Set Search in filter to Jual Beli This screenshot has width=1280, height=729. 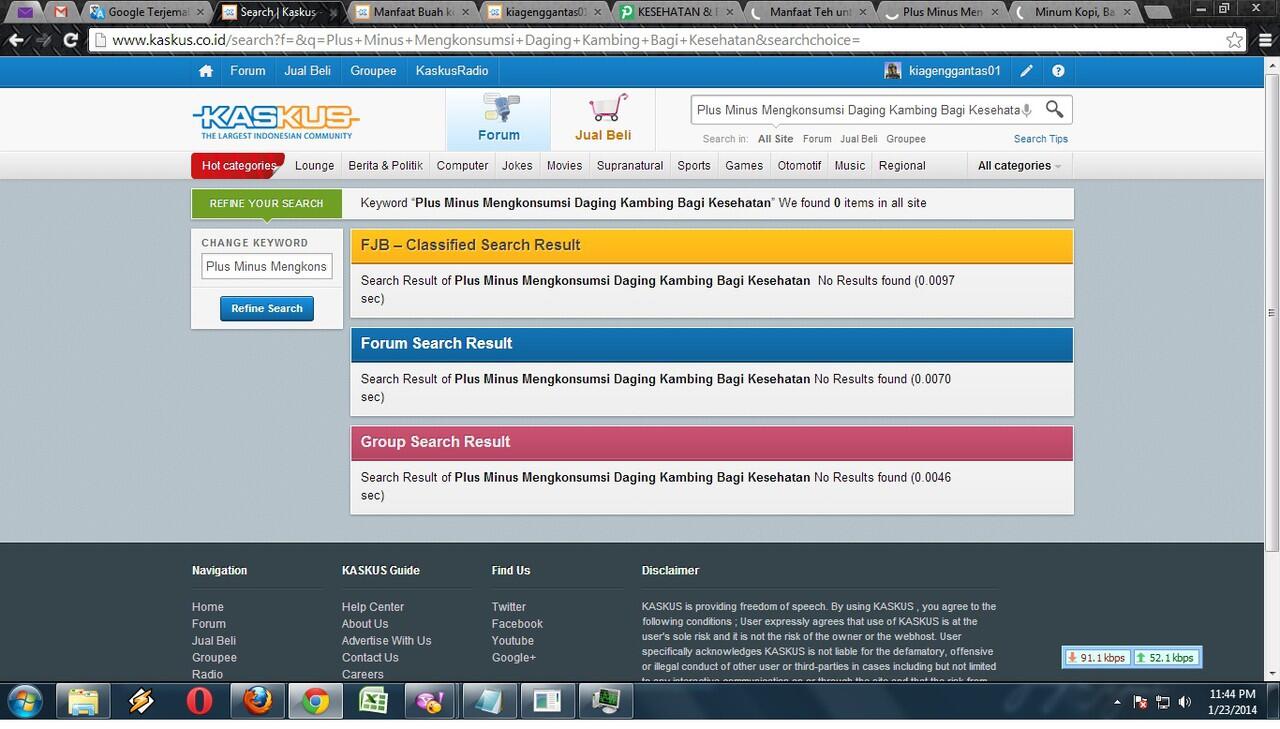pyautogui.click(x=859, y=139)
